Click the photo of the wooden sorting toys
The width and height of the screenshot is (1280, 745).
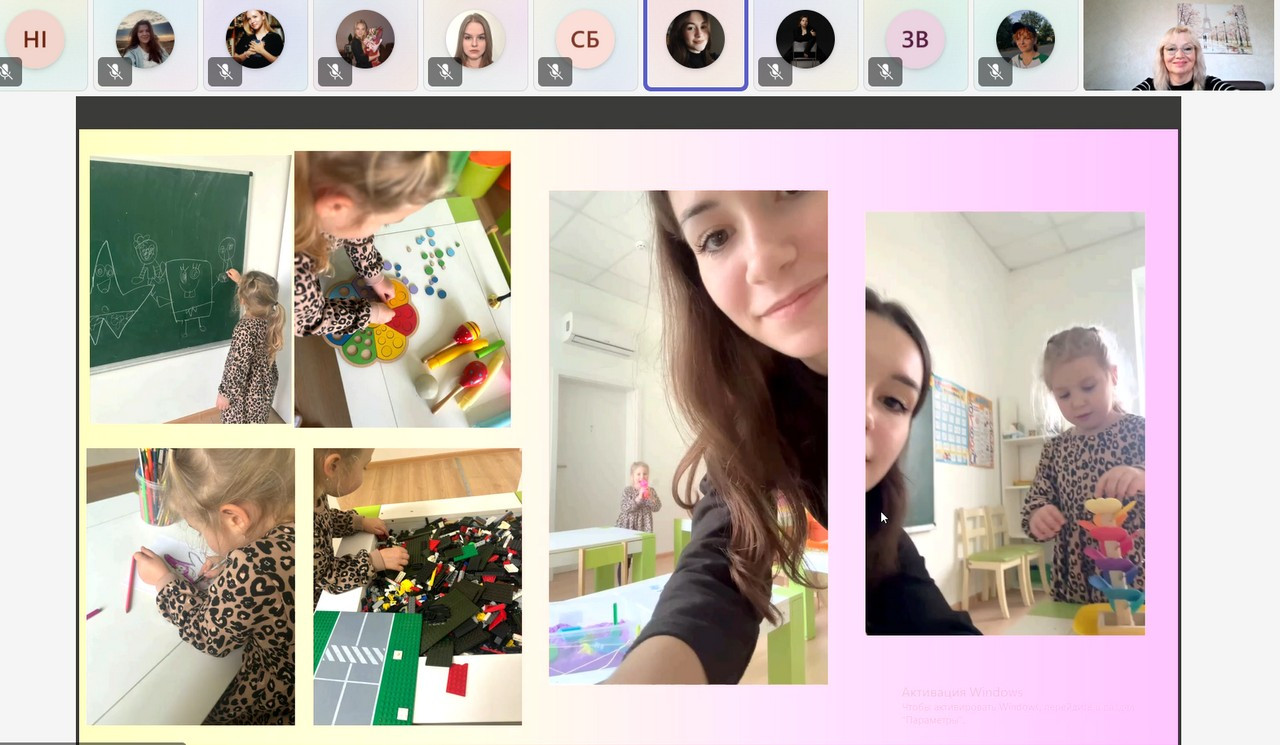pyautogui.click(x=402, y=289)
